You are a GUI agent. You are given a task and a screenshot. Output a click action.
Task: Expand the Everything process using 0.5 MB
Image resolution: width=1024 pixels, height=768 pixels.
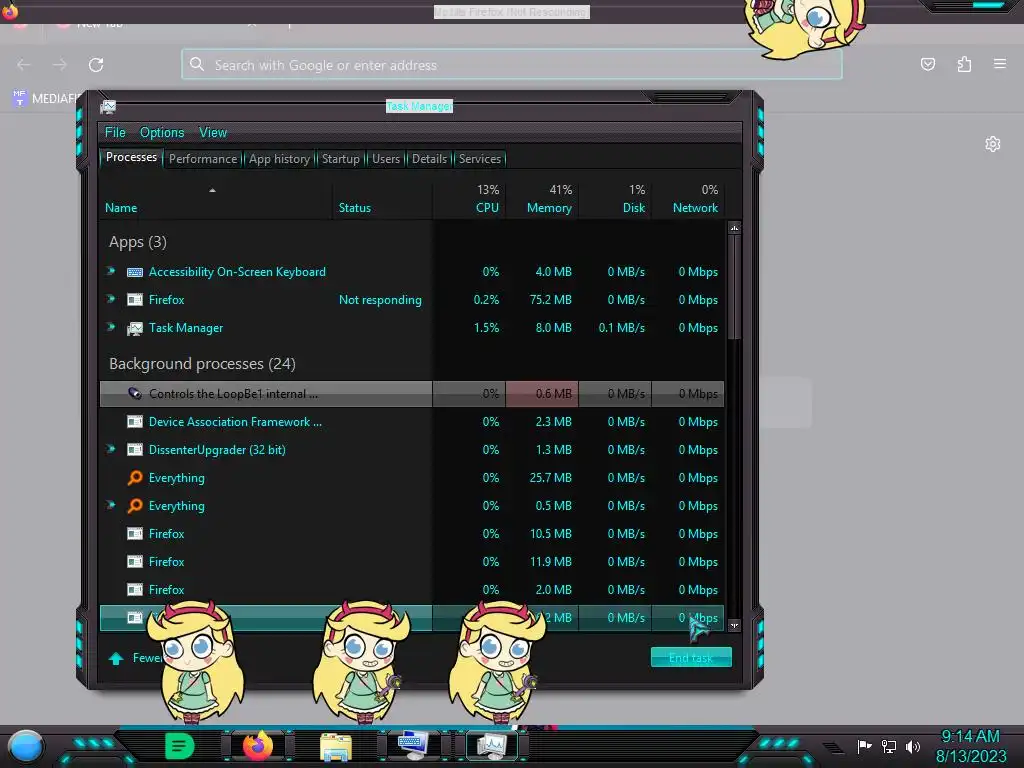[x=111, y=505]
